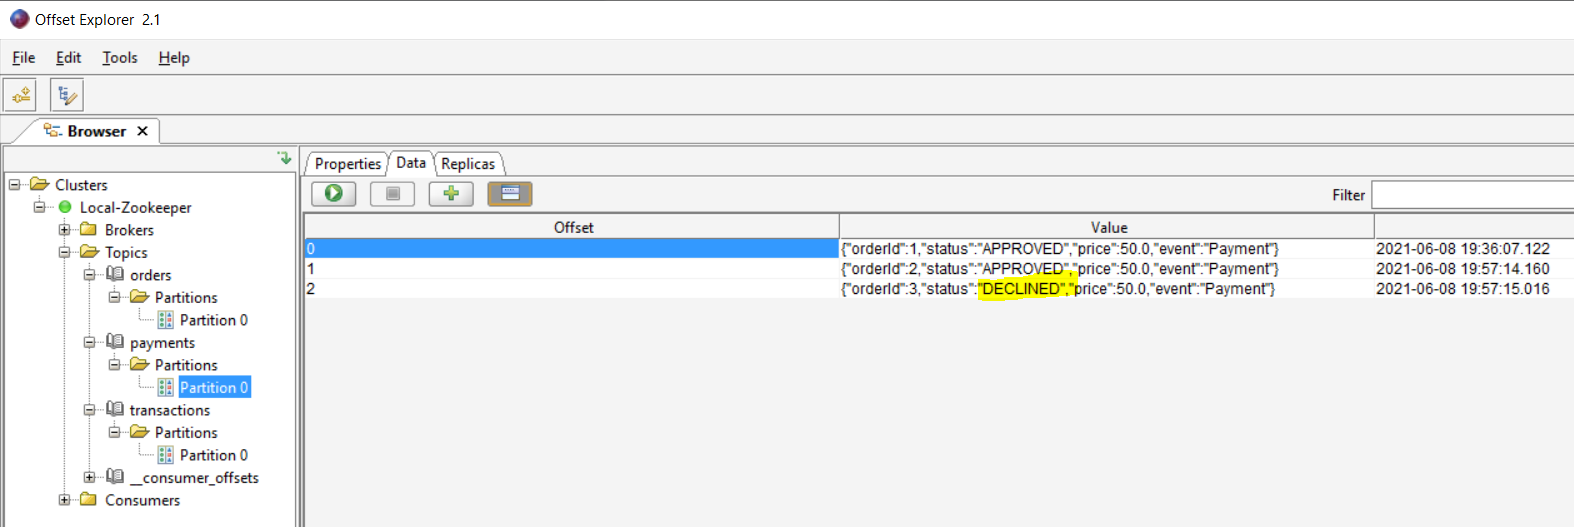Open the Help menu
This screenshot has height=527, width=1574.
[x=174, y=58]
